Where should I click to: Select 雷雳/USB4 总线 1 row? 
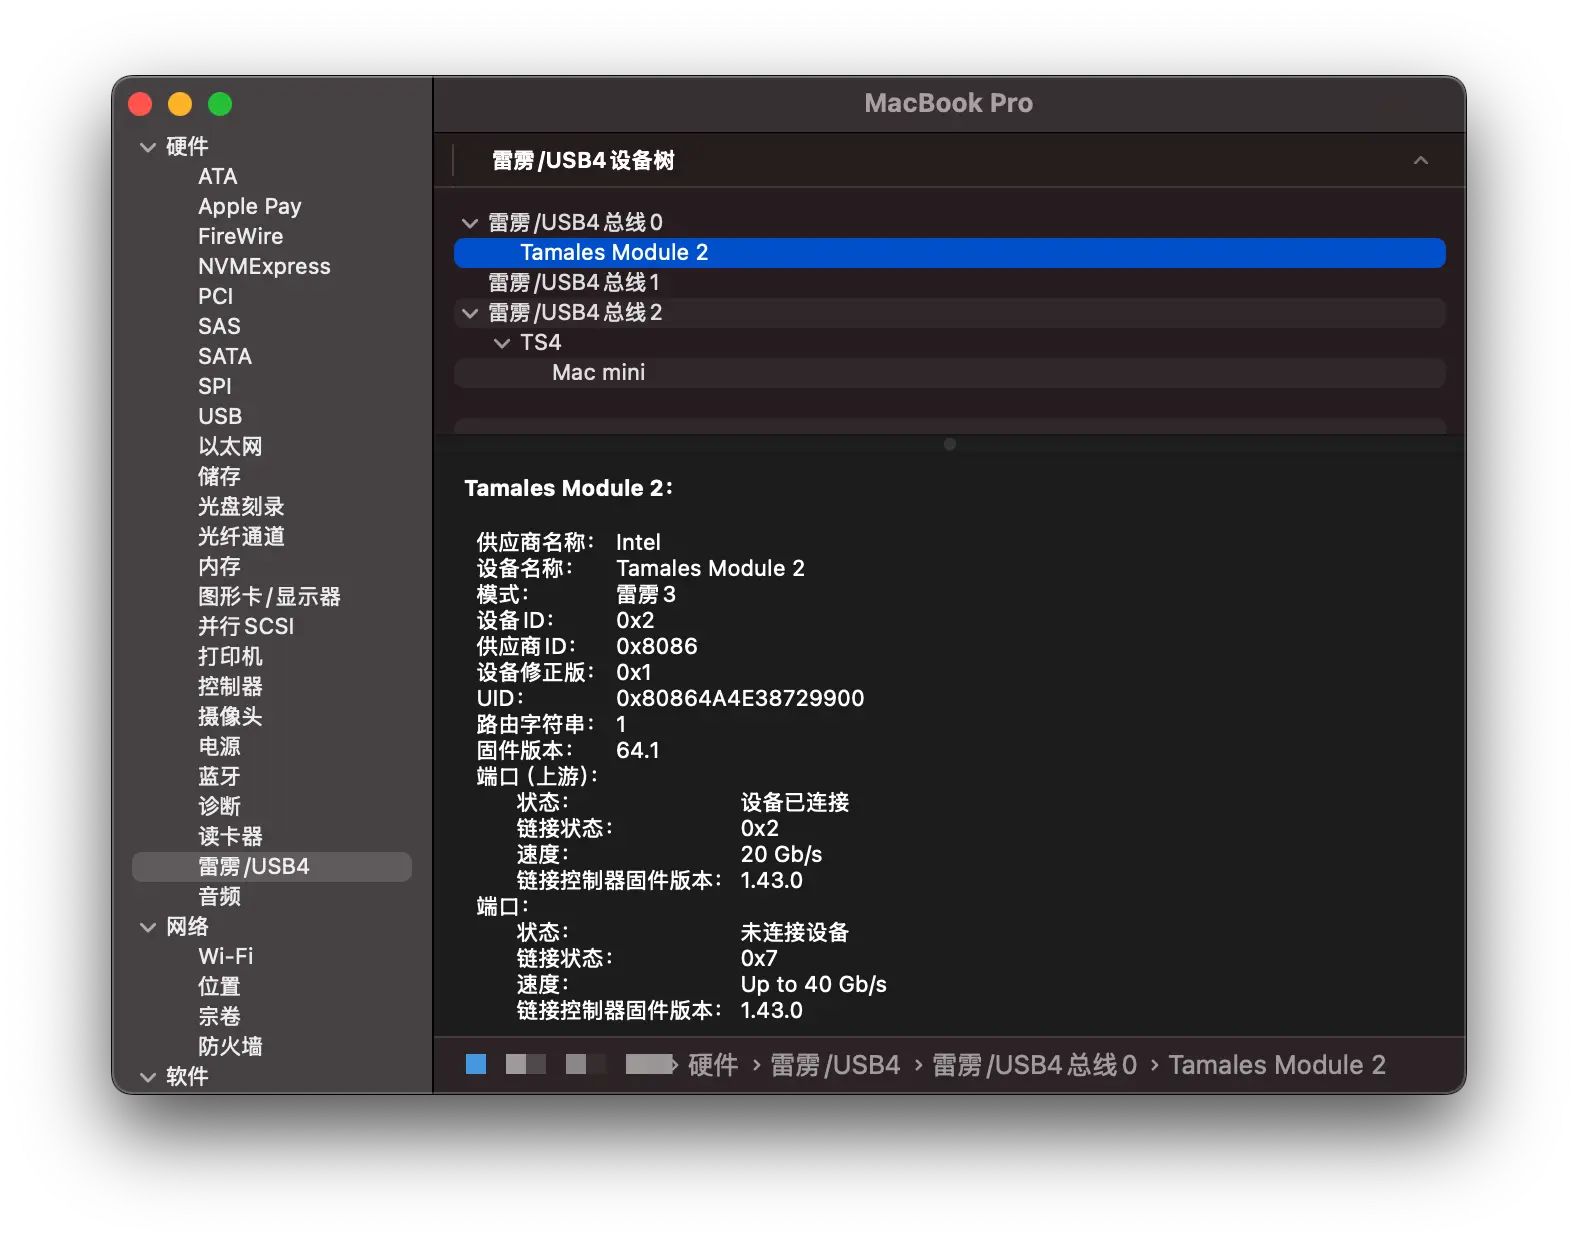[950, 283]
